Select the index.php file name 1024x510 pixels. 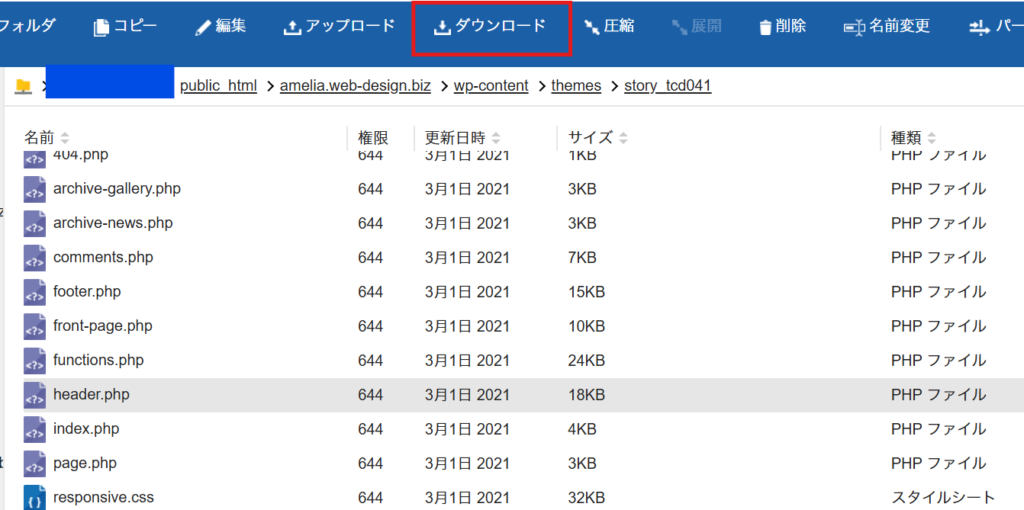point(86,429)
